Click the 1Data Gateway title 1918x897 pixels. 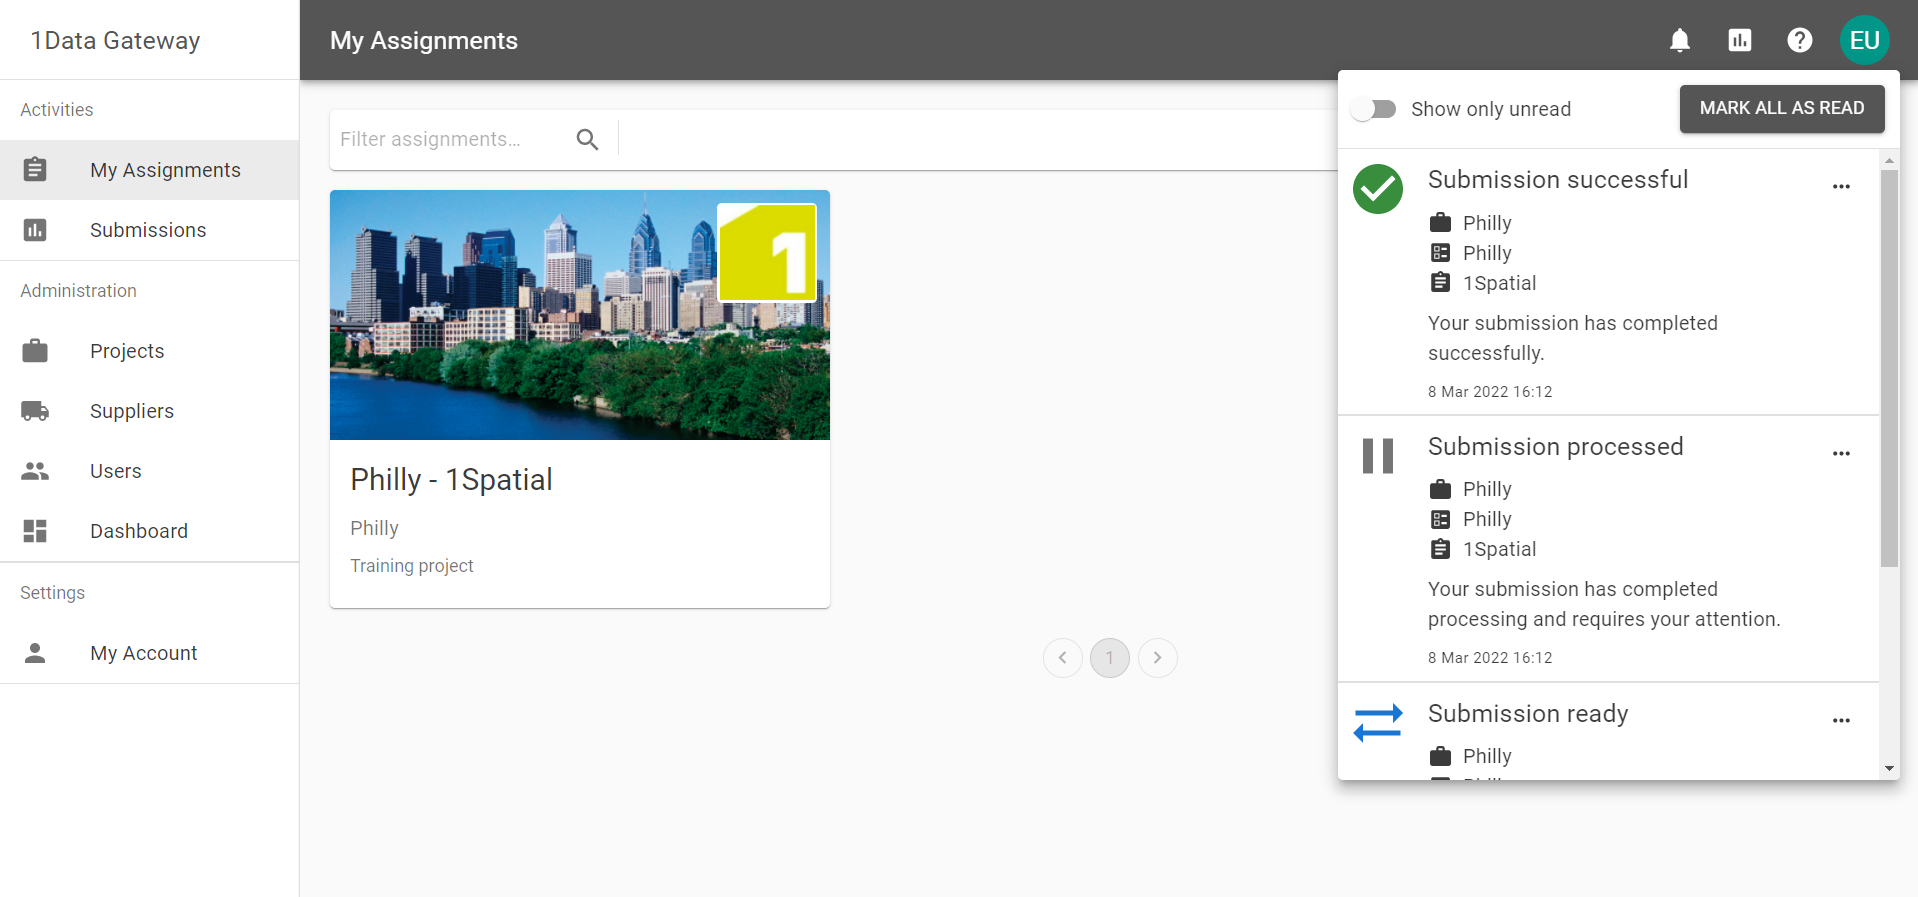coord(115,40)
